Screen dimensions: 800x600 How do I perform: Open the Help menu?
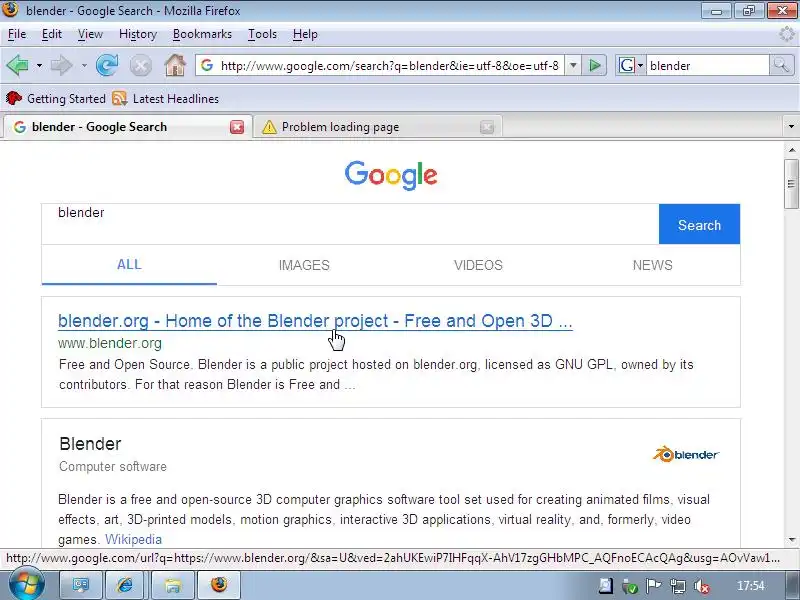coord(305,34)
